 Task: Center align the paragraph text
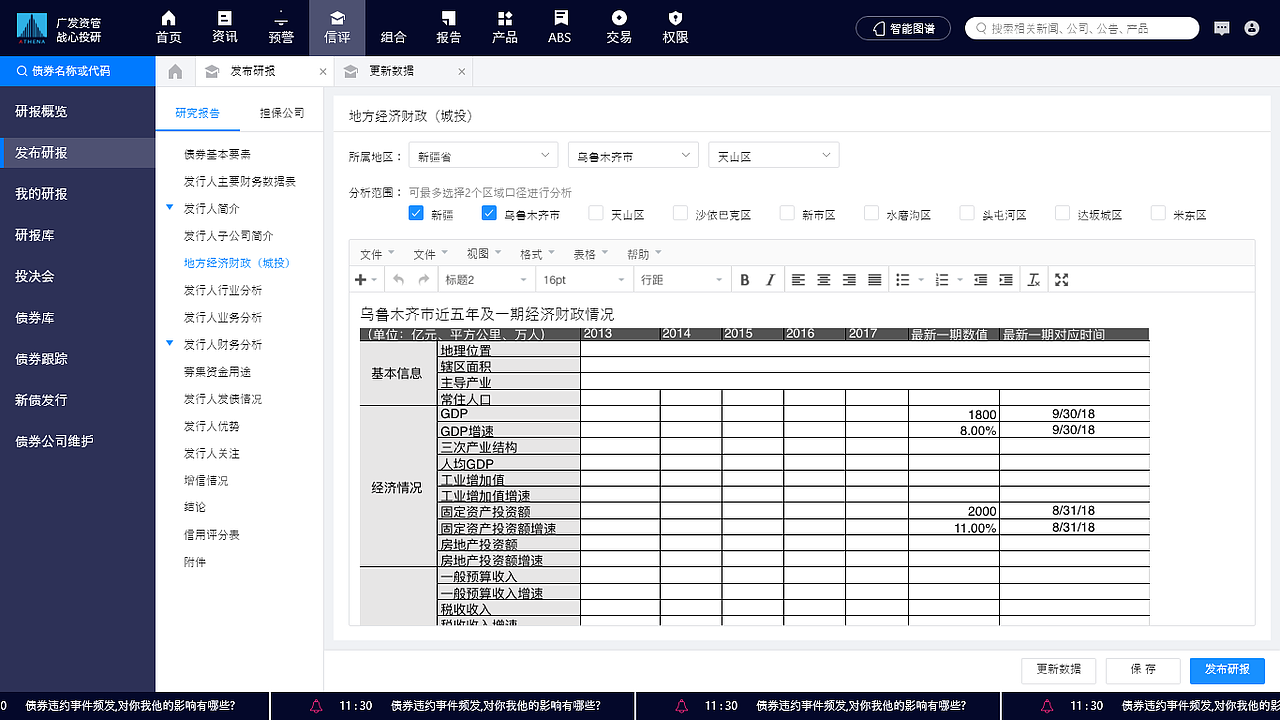823,280
